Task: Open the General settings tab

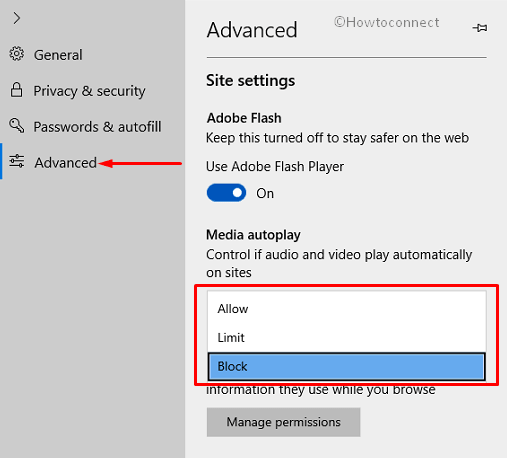Action: coord(58,55)
